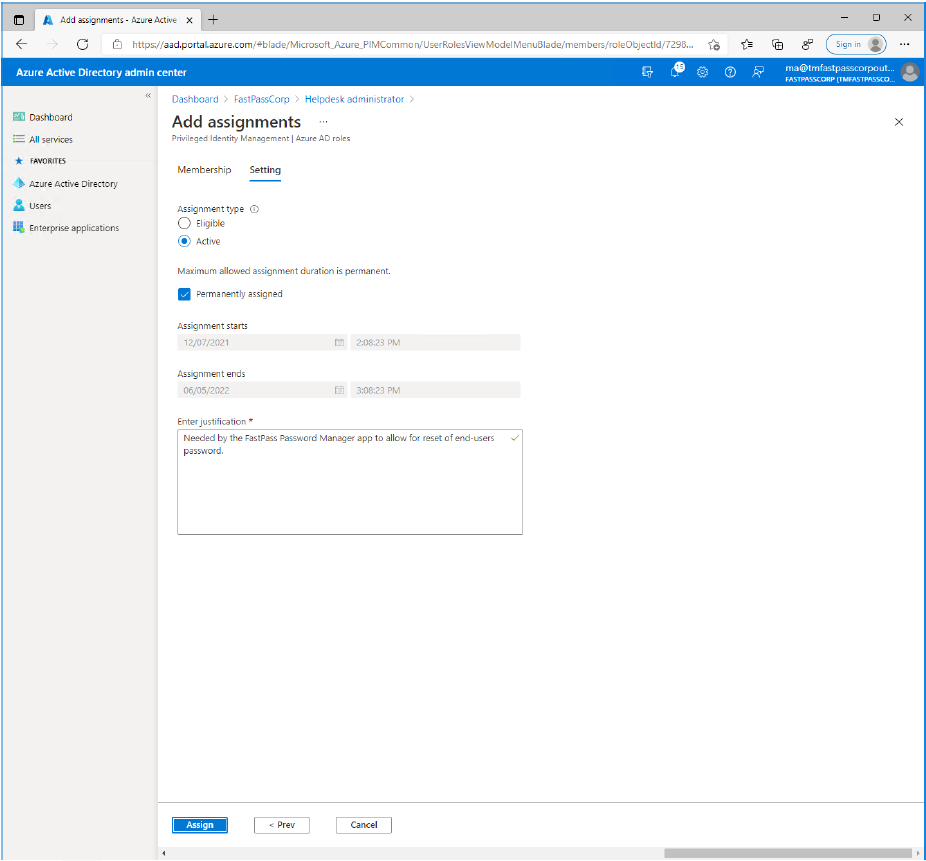Select the Active assignment type
The height and width of the screenshot is (861, 926).
(x=184, y=241)
